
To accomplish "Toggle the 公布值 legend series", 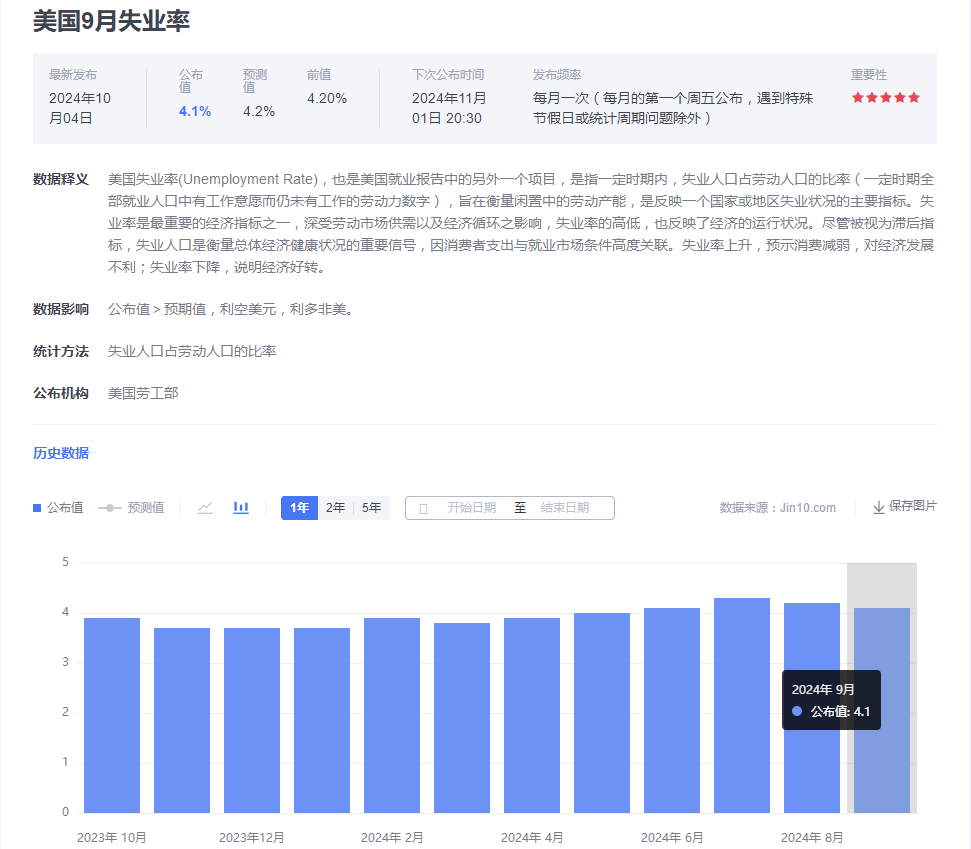I will 58,508.
